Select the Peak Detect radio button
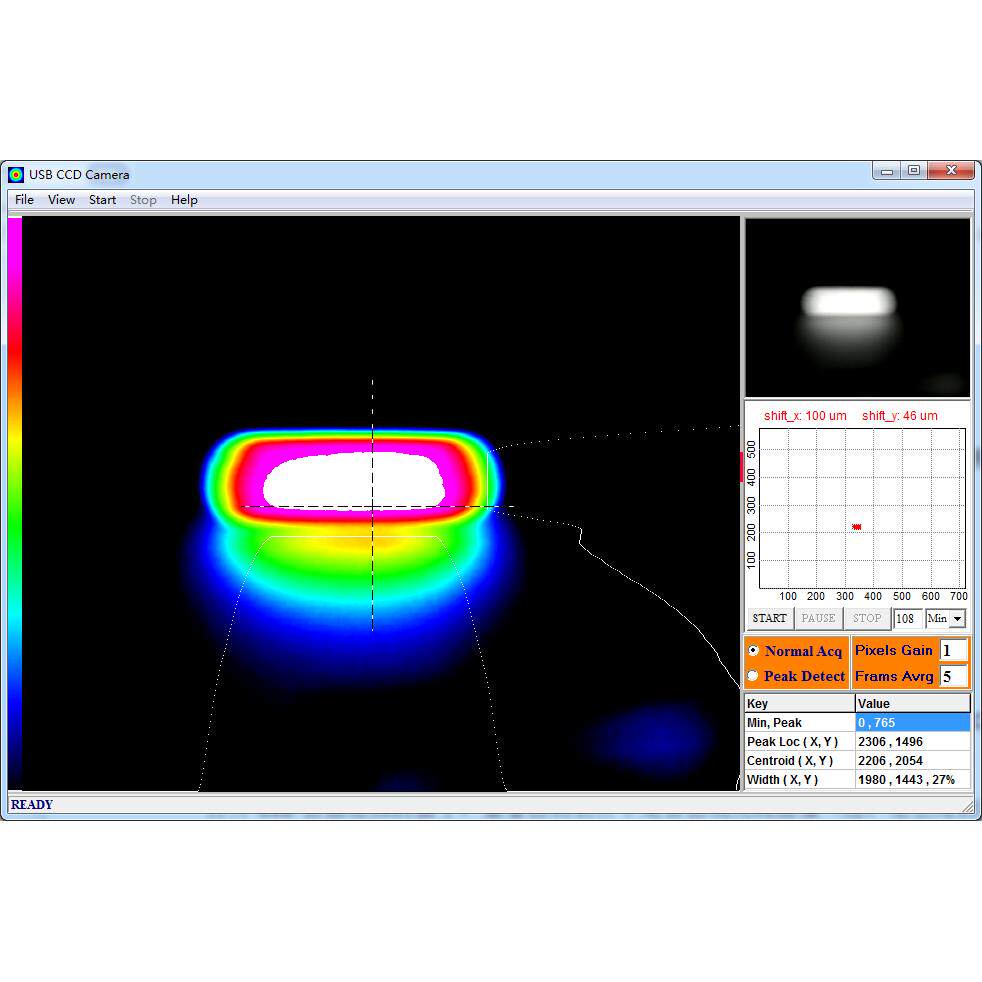Viewport: 982px width, 982px height. (753, 676)
